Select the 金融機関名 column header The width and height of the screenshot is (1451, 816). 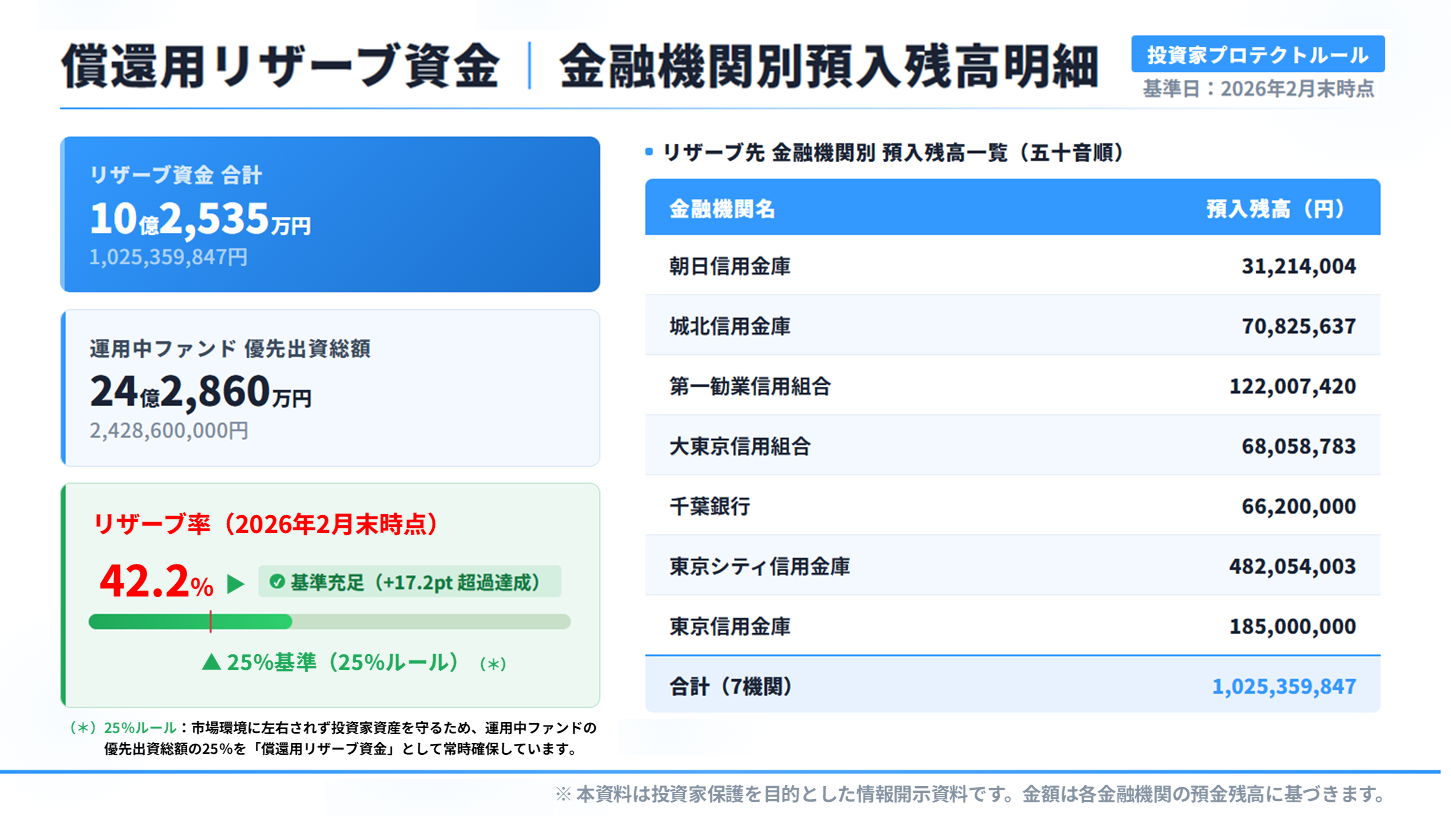(722, 209)
